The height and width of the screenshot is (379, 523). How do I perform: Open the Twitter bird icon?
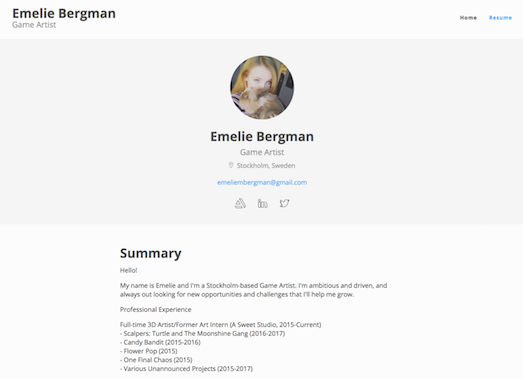[284, 203]
